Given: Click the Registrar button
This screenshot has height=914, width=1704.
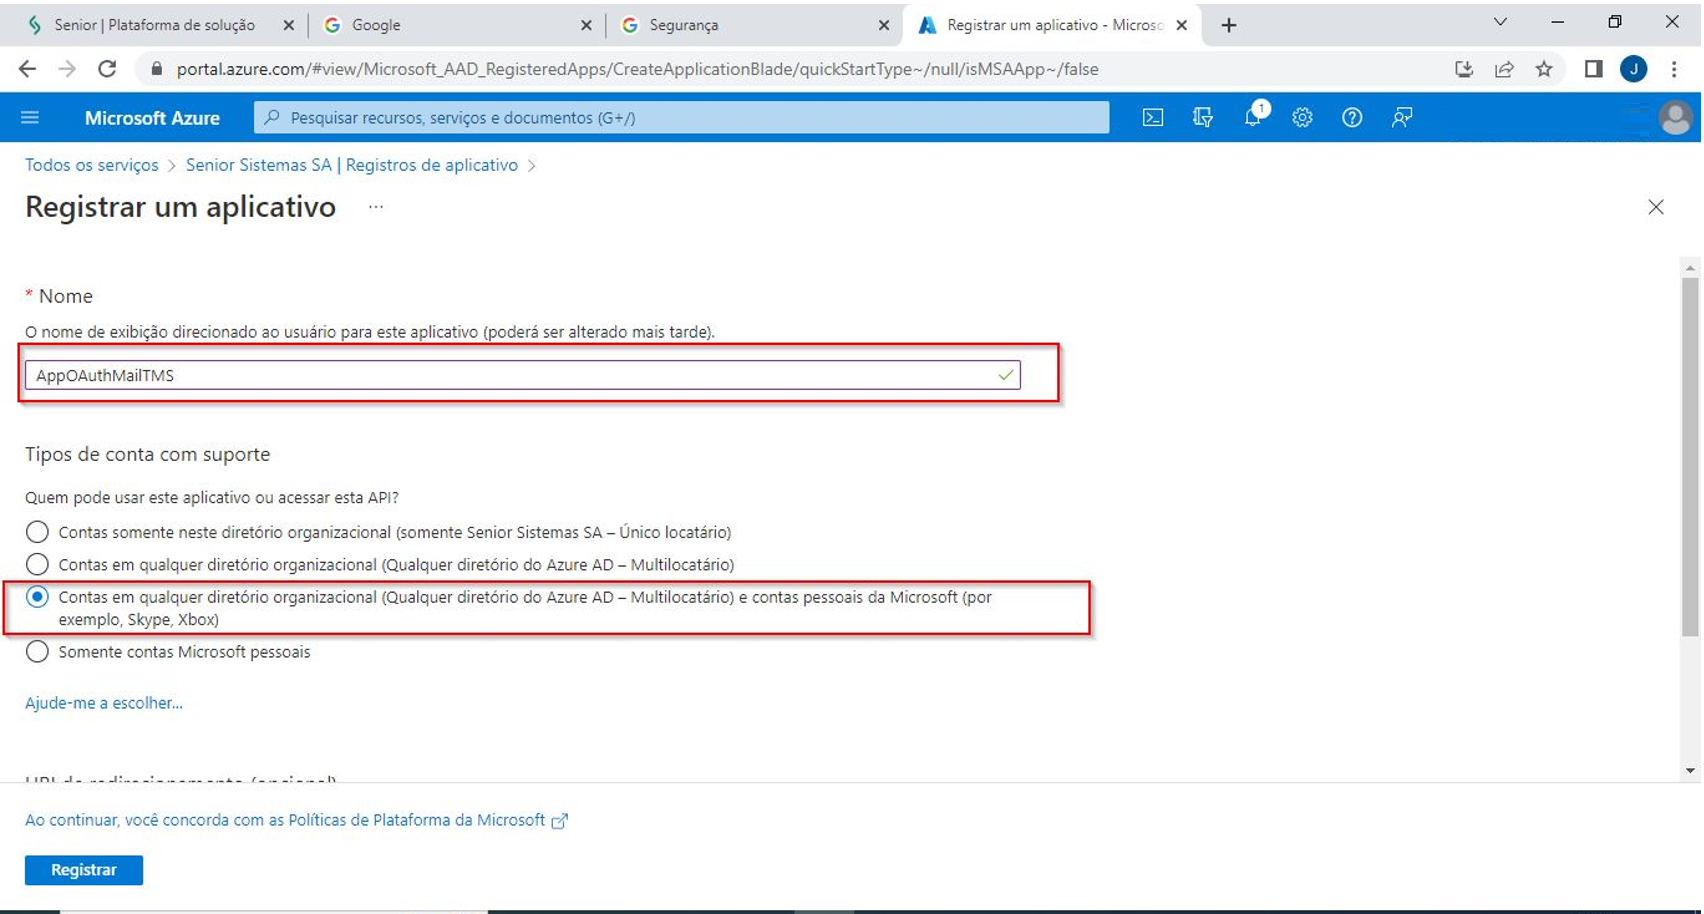Looking at the screenshot, I should (84, 870).
